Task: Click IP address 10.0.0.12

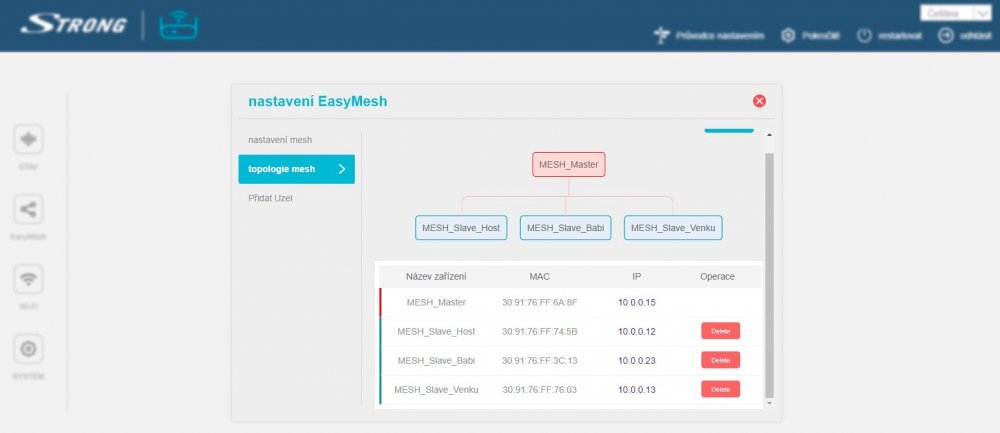Action: 636,332
